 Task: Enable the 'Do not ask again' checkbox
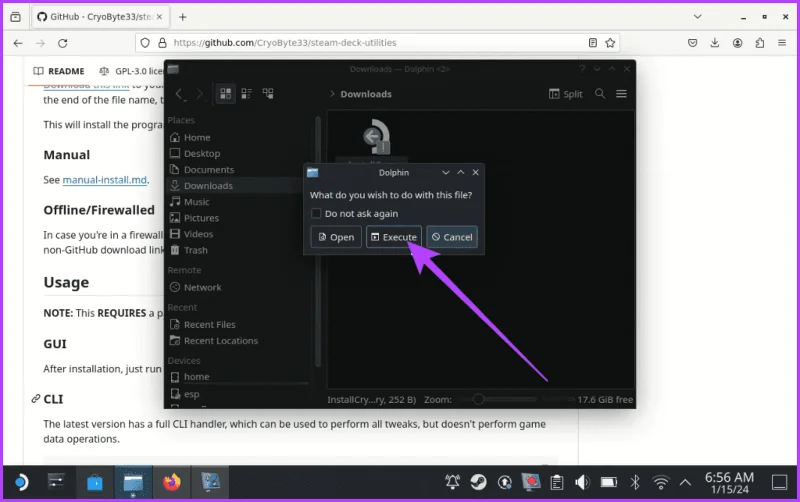(x=316, y=213)
